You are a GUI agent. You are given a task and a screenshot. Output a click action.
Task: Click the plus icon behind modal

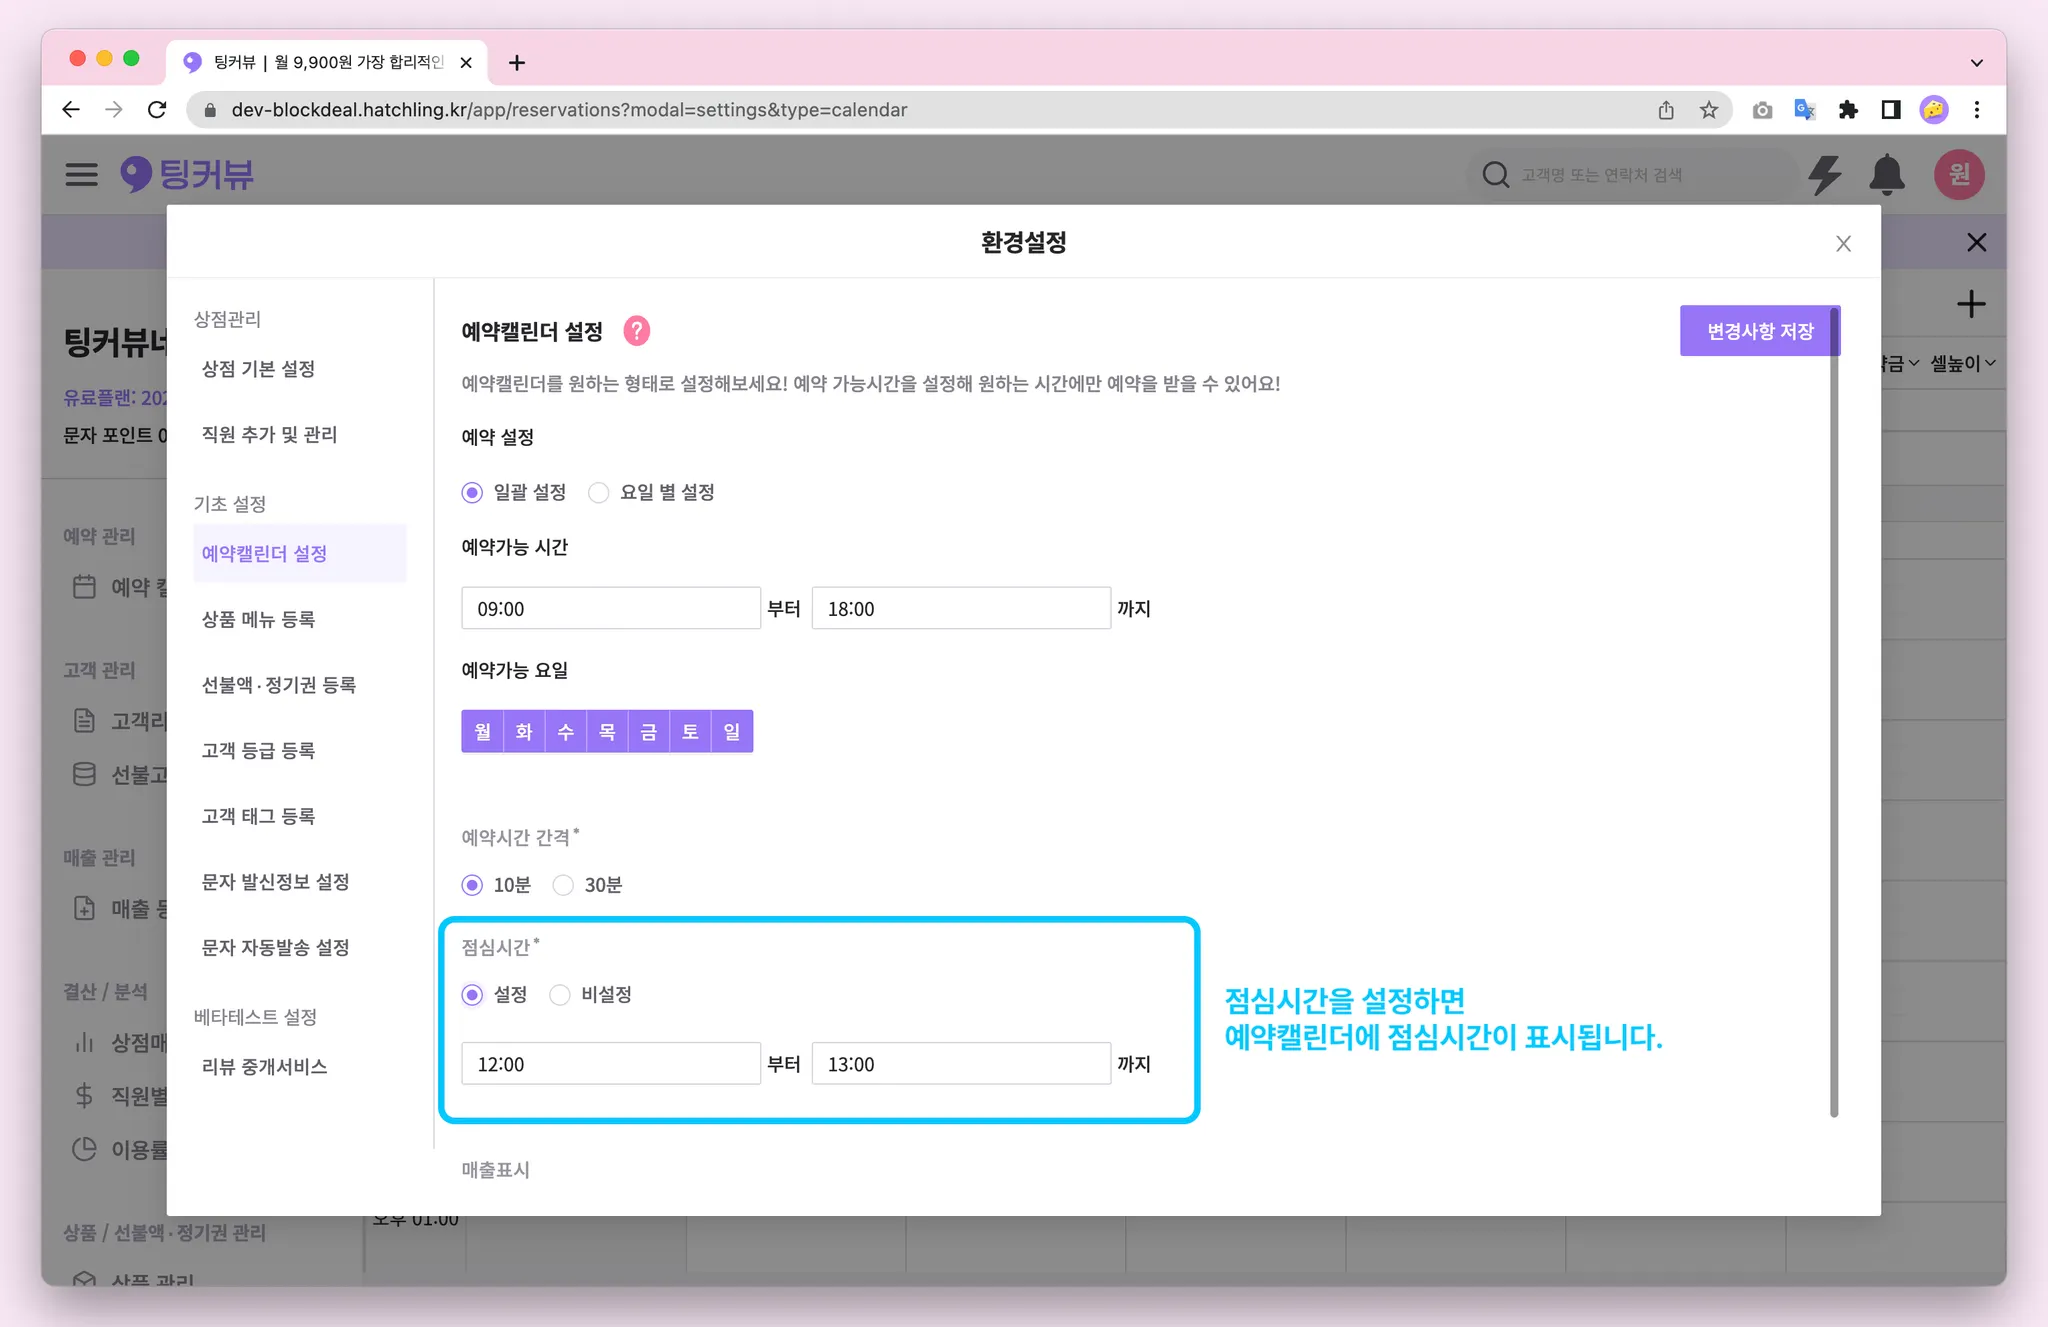point(1970,304)
